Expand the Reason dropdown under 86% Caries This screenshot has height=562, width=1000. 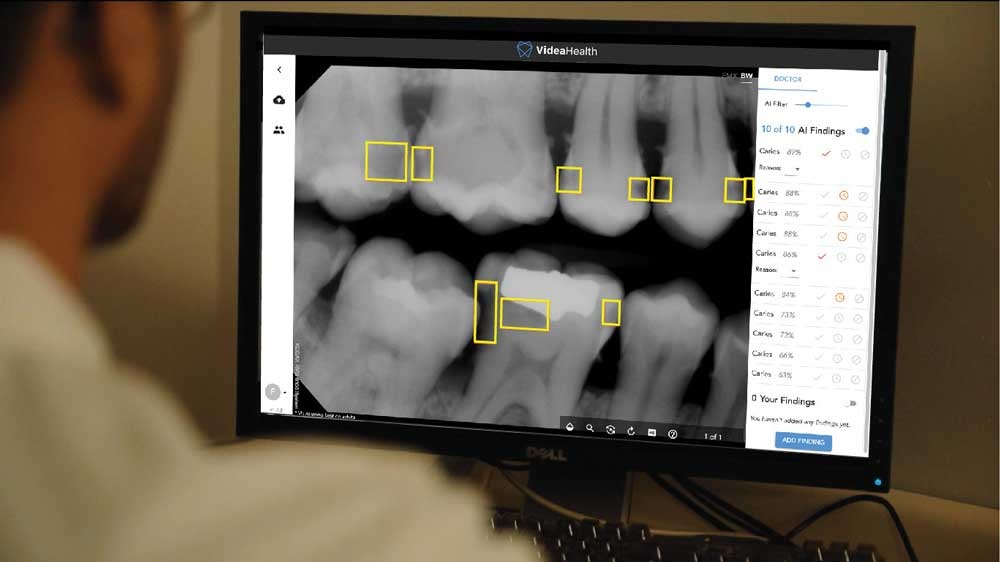click(x=793, y=270)
